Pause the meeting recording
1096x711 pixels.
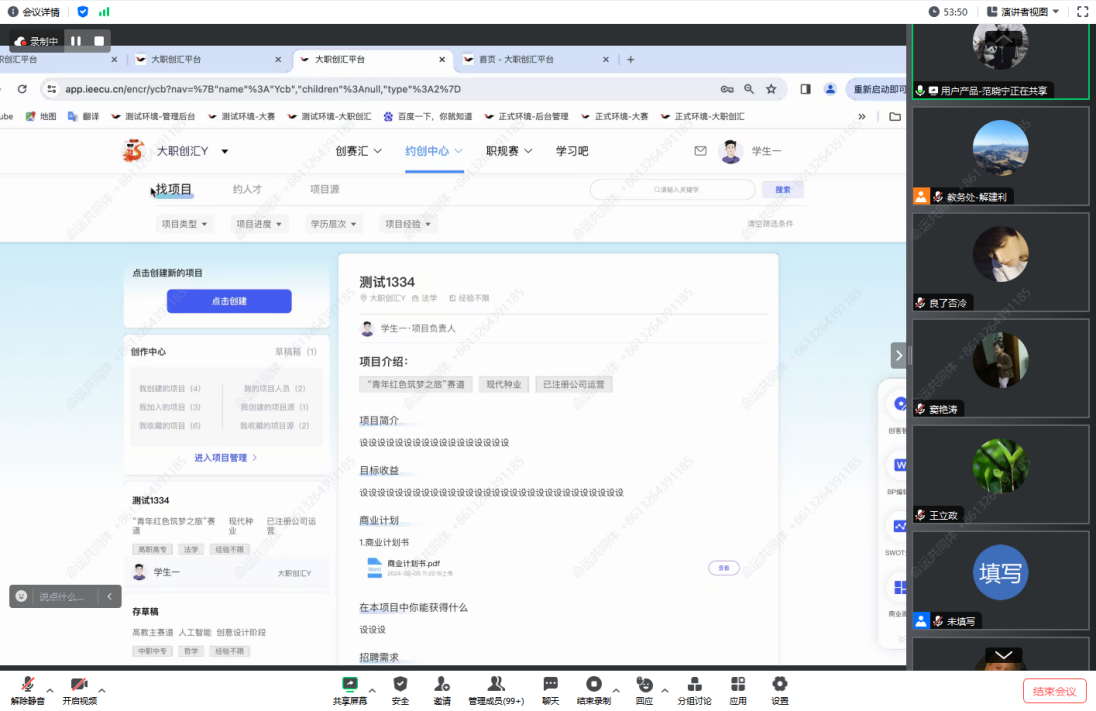coord(76,41)
